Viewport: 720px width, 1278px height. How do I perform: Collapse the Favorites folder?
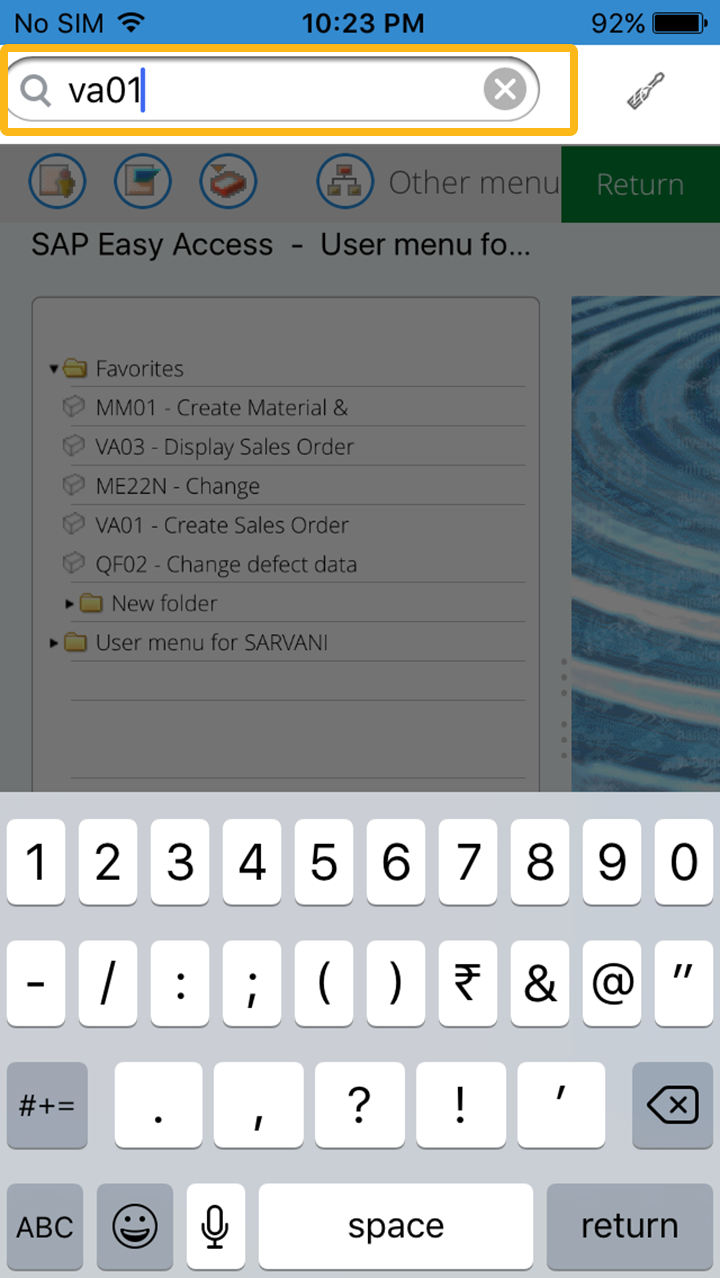click(54, 369)
